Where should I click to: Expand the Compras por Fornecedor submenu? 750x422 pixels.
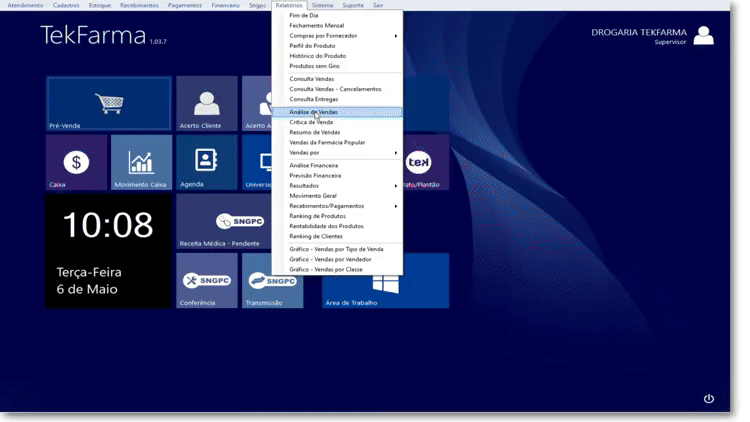[340, 36]
